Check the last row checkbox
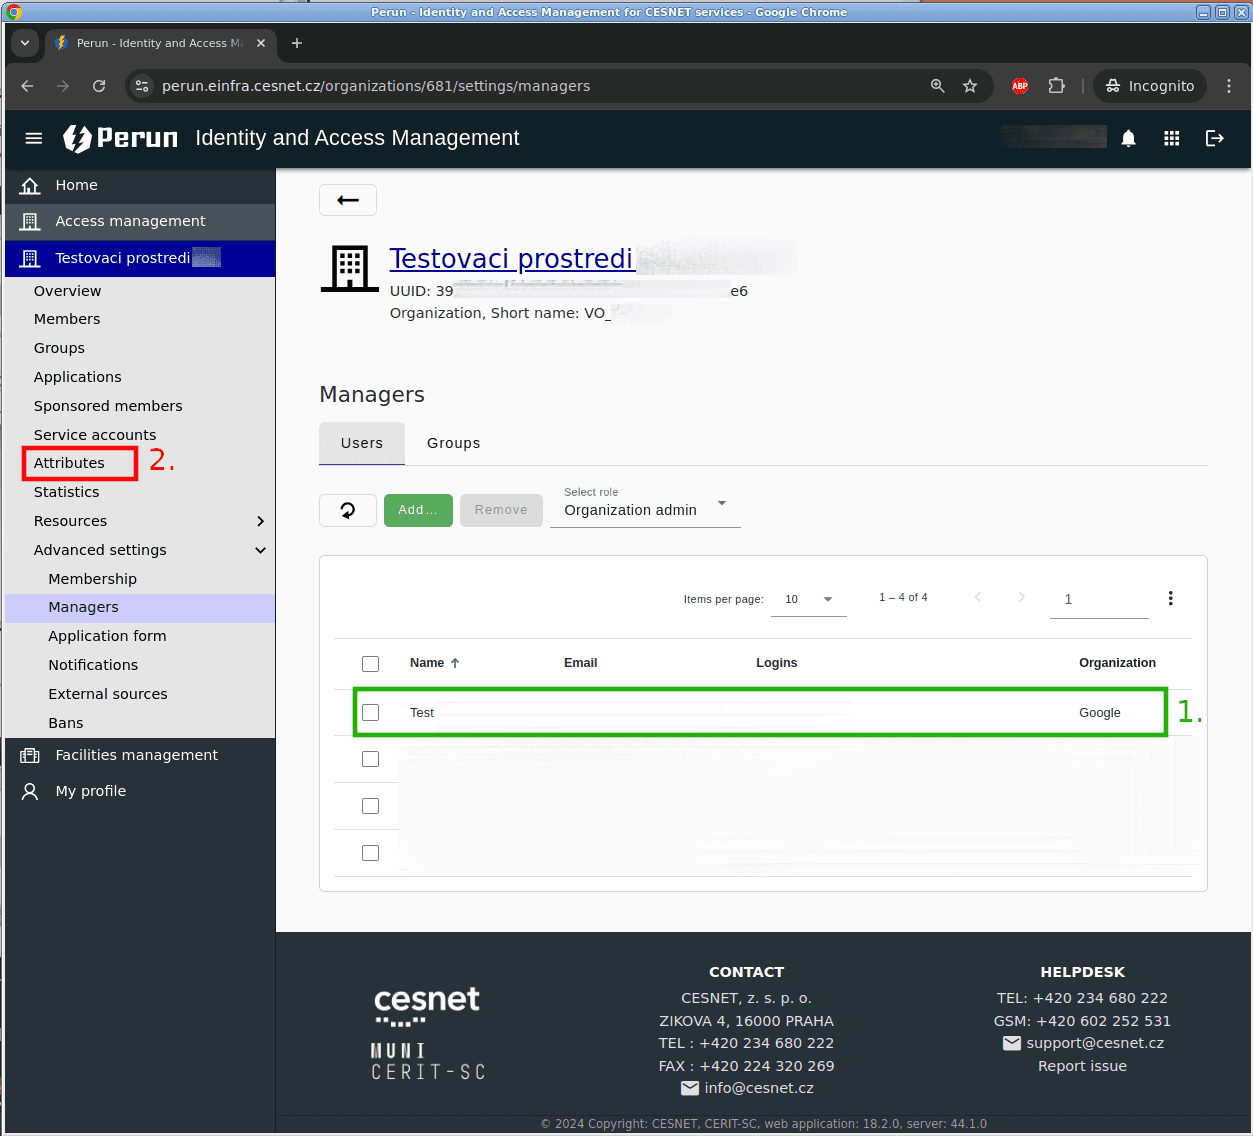 coord(371,853)
